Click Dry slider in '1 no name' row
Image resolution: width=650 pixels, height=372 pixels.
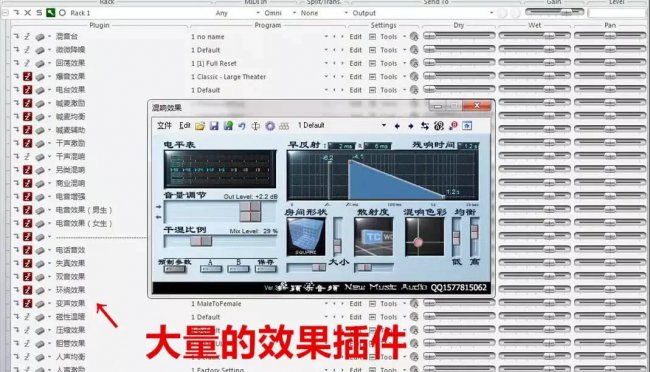(458, 36)
